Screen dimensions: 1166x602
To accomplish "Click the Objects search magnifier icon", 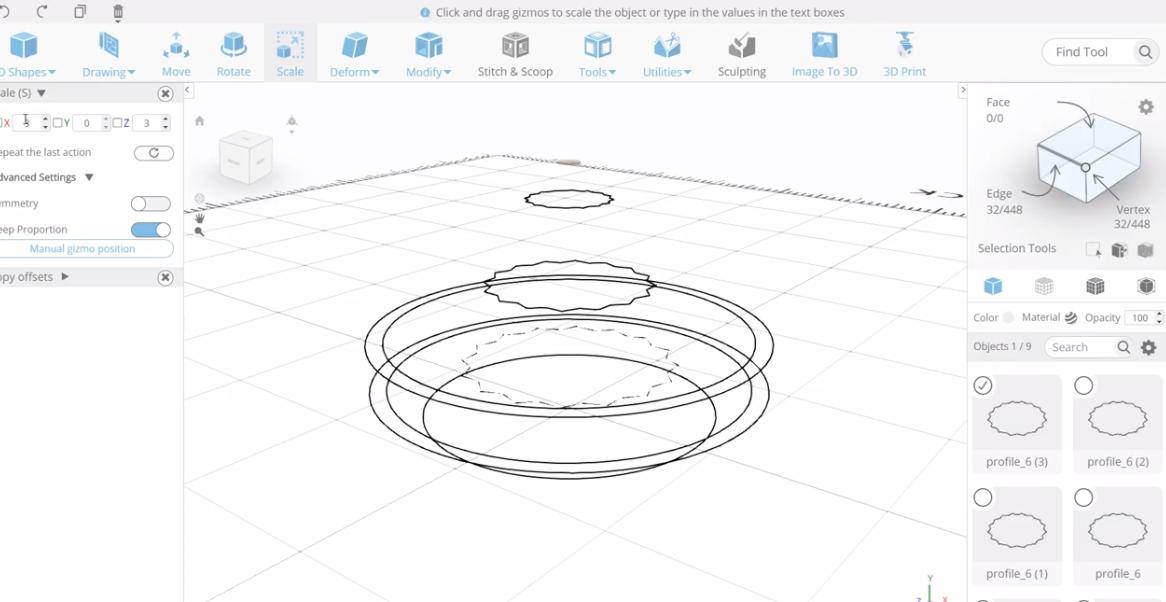I will point(1124,347).
